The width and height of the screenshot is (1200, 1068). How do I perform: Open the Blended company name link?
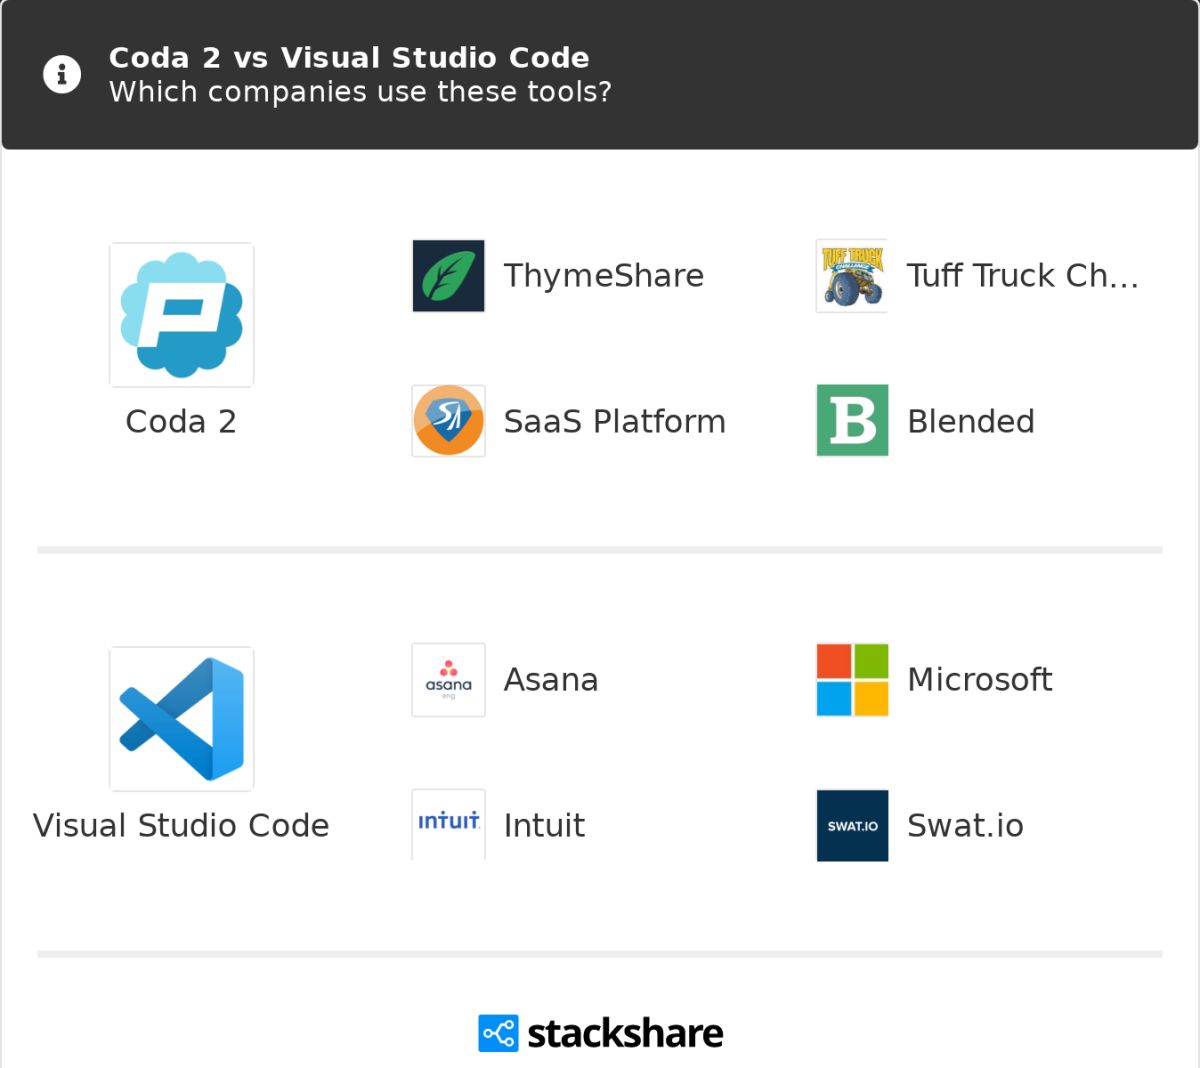pos(970,421)
